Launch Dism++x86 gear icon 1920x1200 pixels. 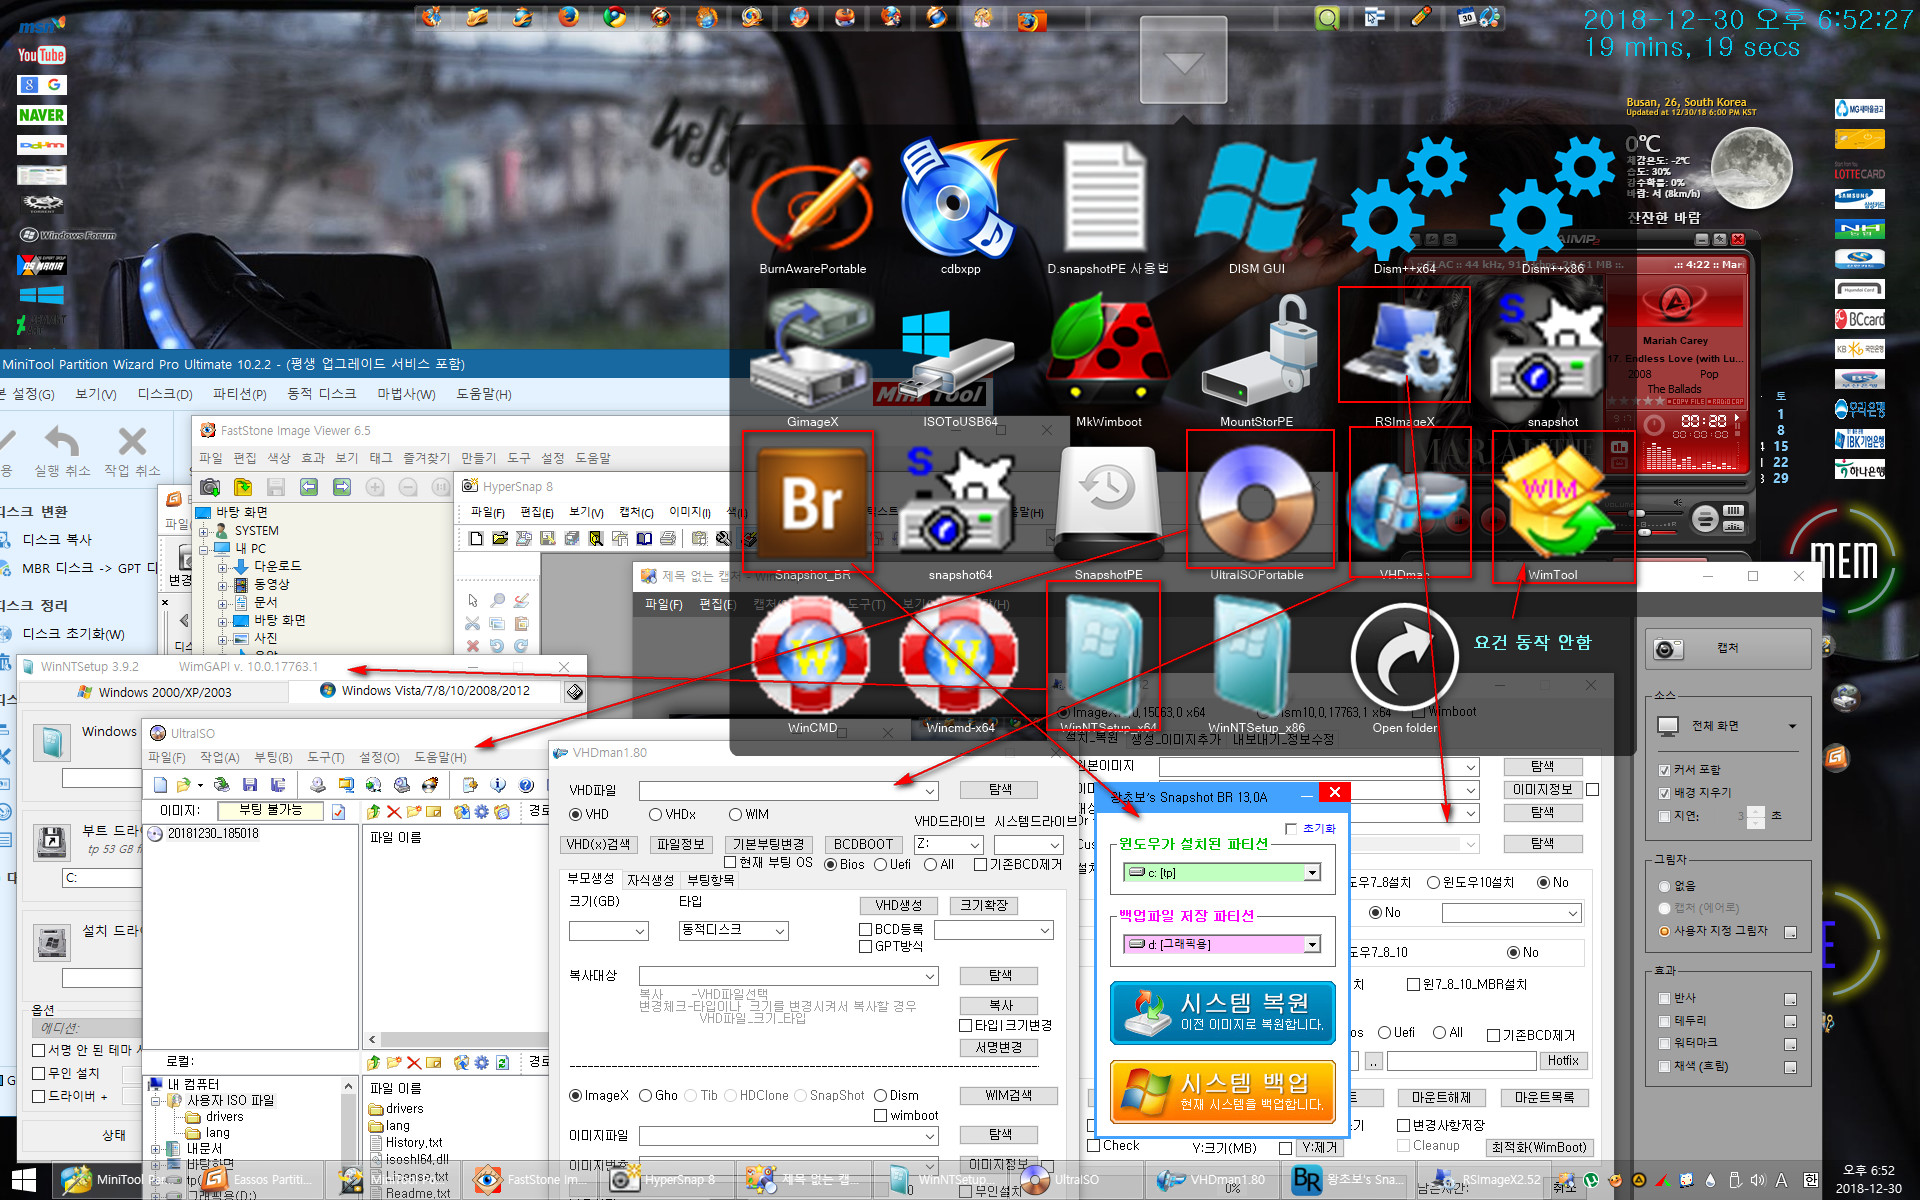click(1552, 200)
